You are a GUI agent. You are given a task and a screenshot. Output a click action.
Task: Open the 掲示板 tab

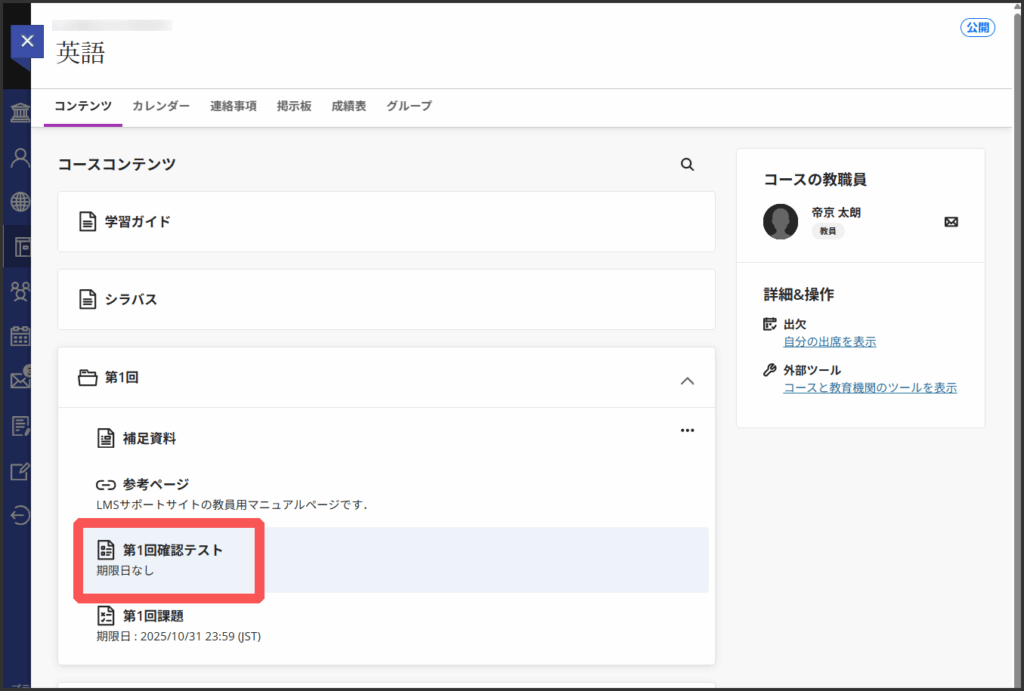click(294, 106)
